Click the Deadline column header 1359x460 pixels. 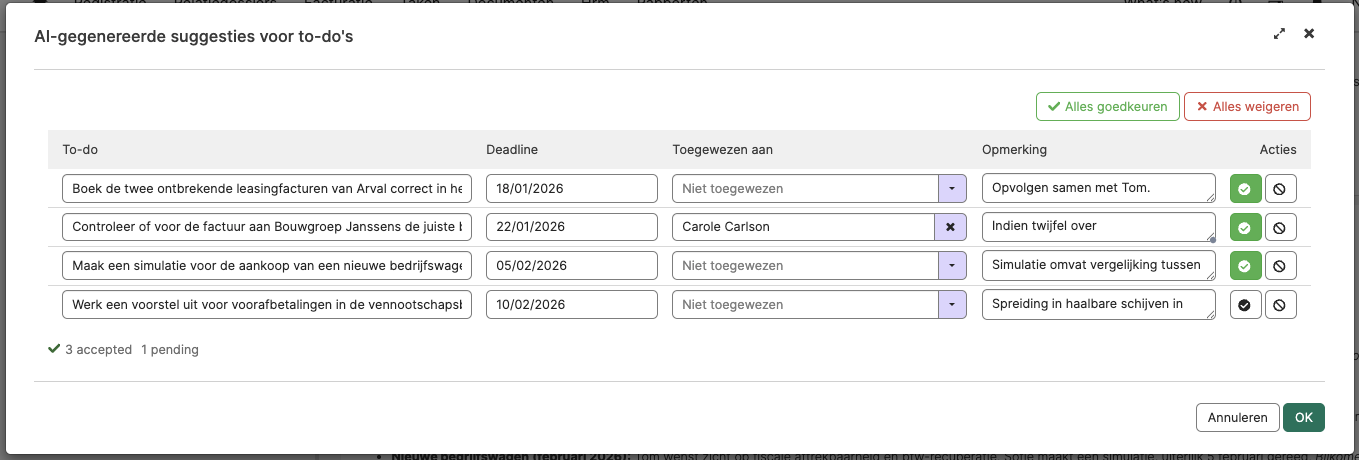512,150
